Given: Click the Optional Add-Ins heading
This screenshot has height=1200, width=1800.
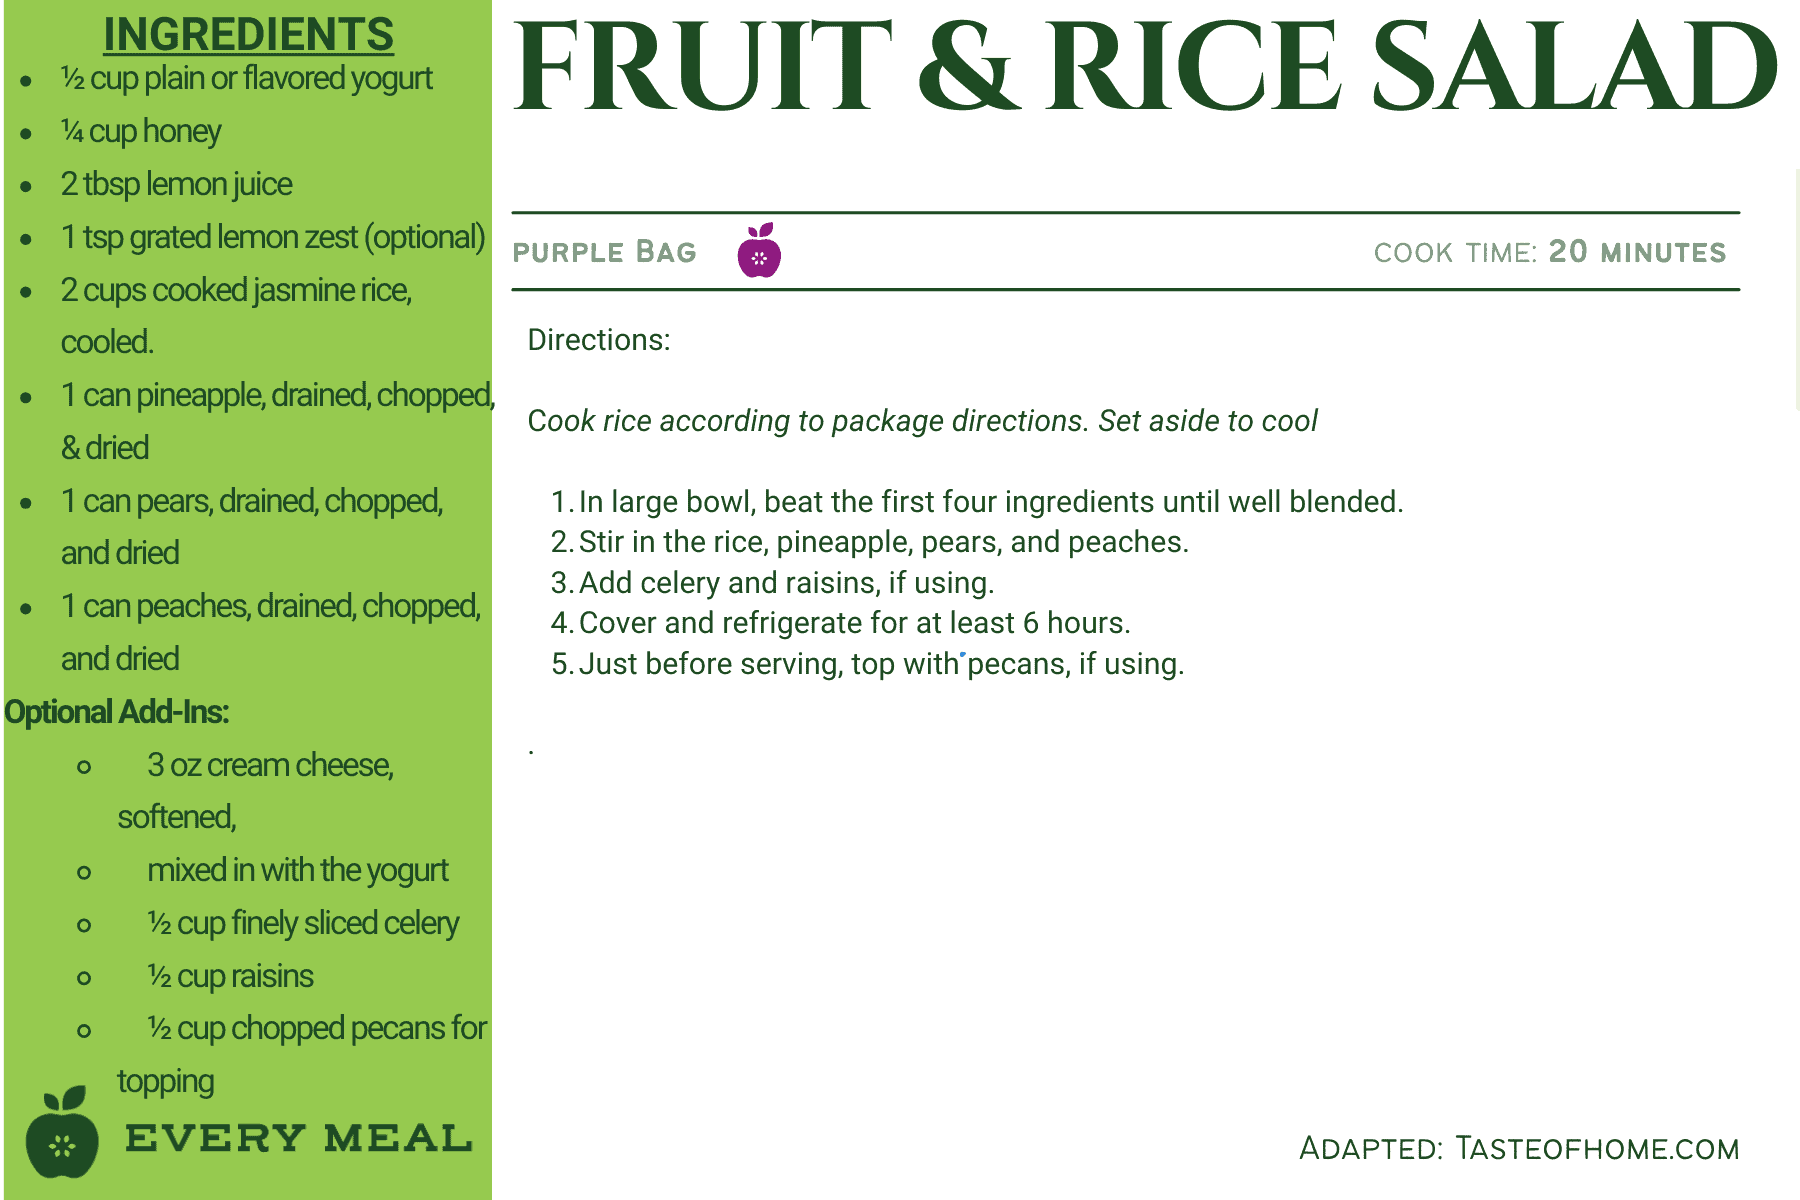Looking at the screenshot, I should pos(117,712).
